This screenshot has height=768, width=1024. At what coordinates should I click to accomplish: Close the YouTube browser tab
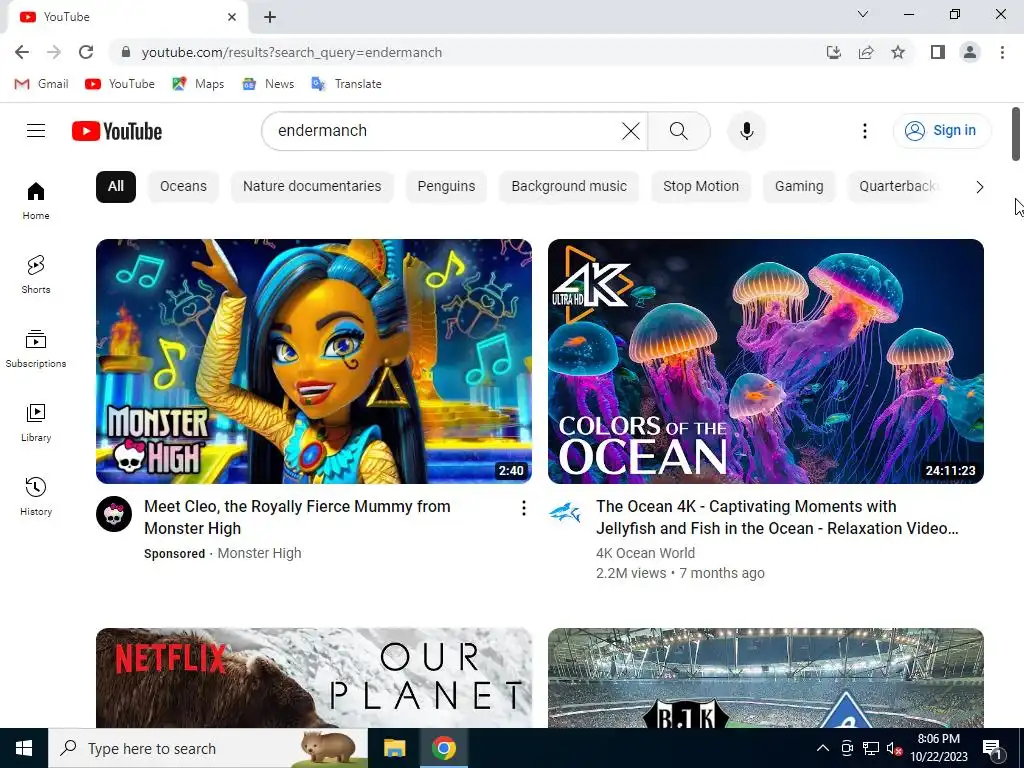click(232, 17)
